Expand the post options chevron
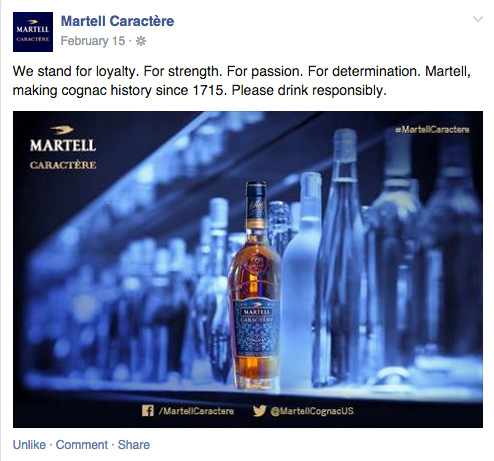The image size is (494, 461). [478, 19]
